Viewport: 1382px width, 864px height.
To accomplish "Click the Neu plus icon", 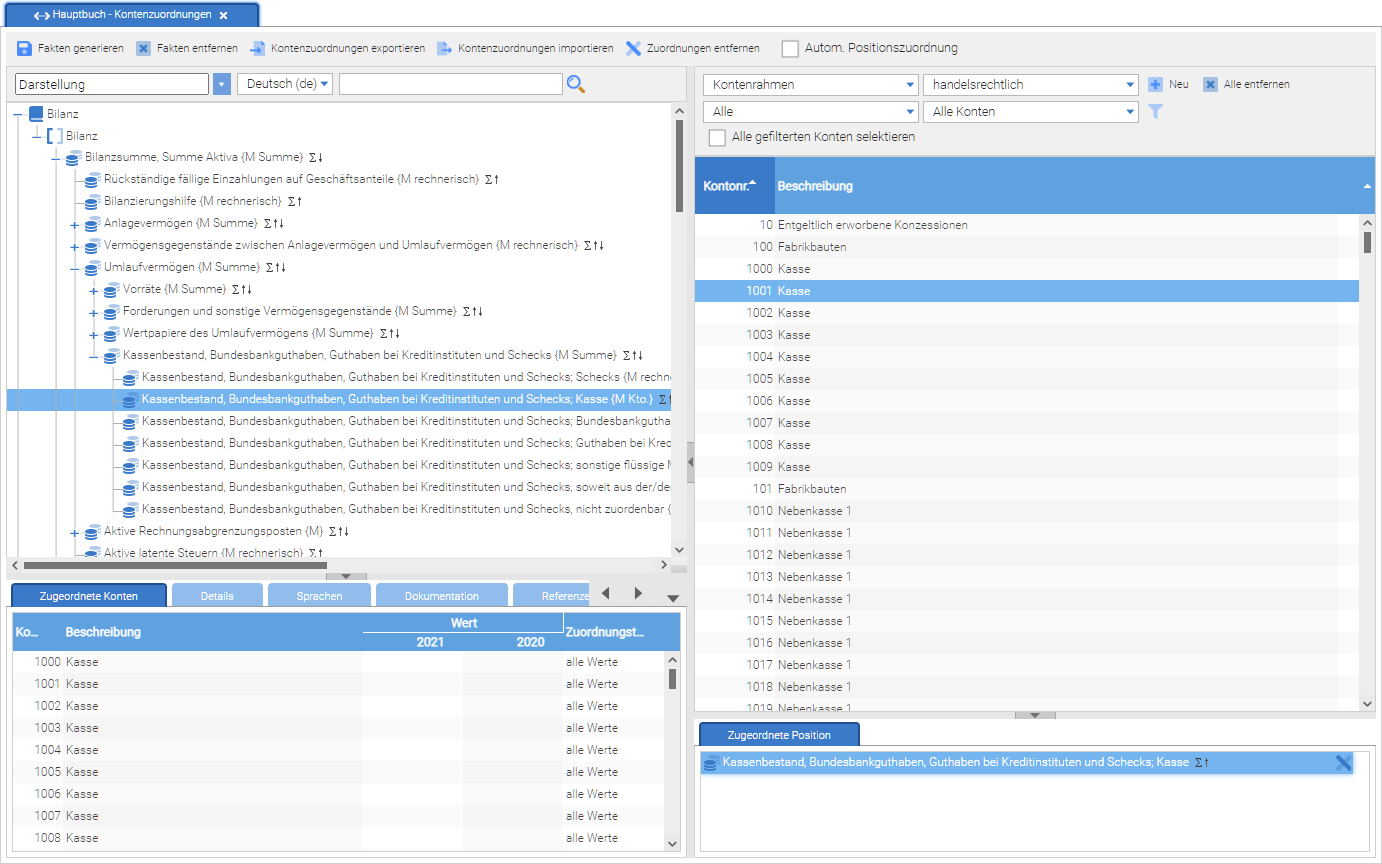I will click(x=1155, y=85).
